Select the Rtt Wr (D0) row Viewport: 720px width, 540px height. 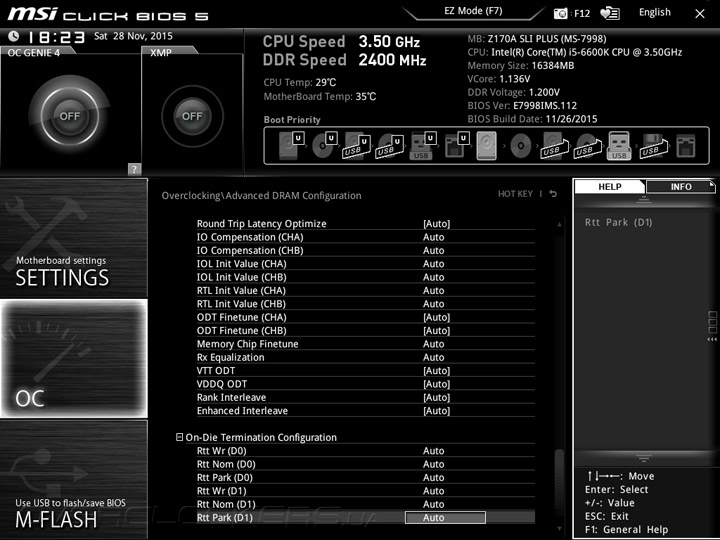pyautogui.click(x=366, y=450)
